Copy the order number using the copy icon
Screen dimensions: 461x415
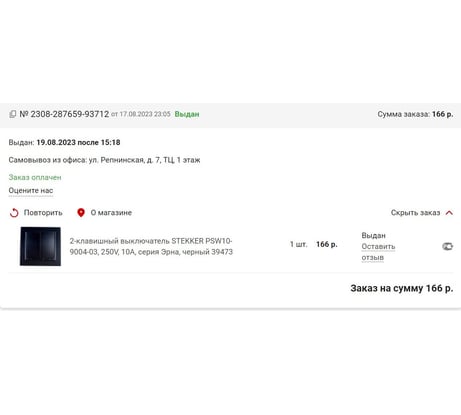[12, 114]
